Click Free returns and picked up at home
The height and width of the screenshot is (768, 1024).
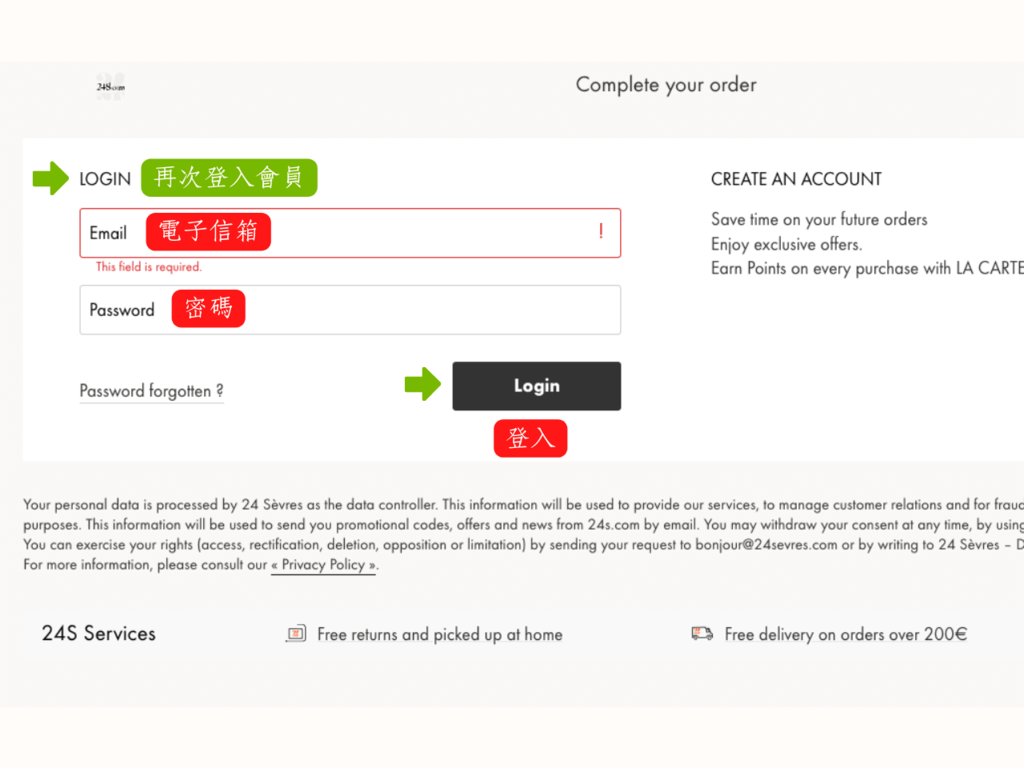coord(440,634)
